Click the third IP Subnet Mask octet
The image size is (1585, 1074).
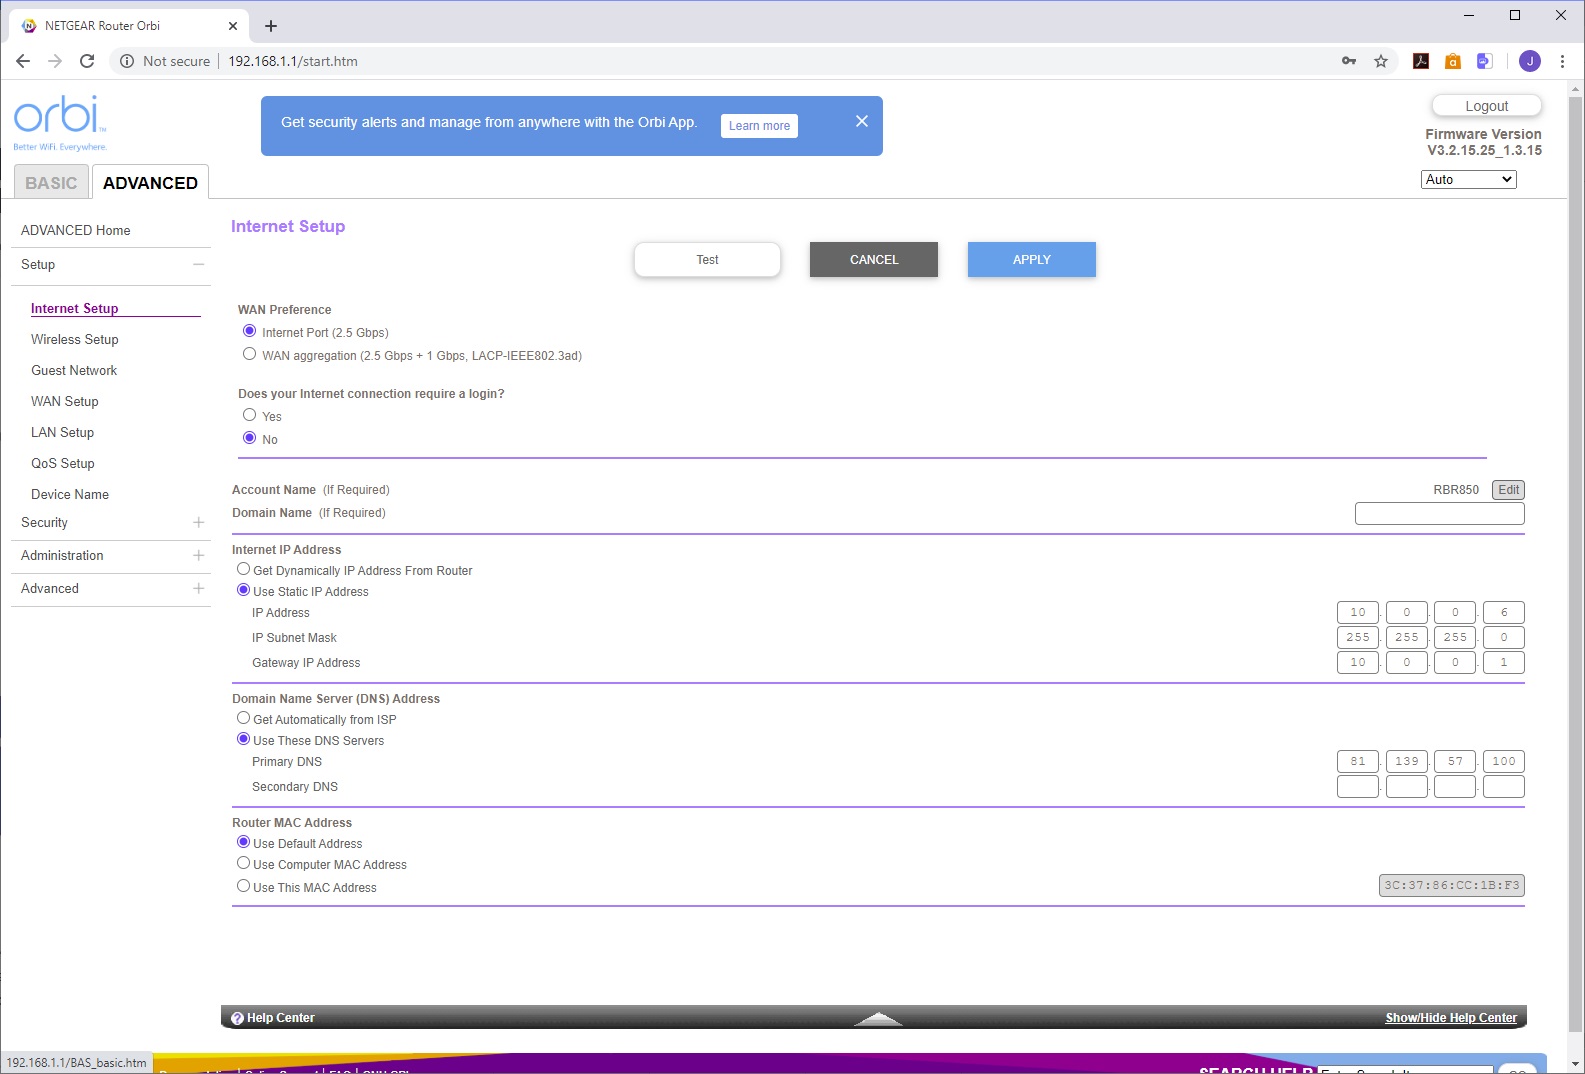tap(1455, 637)
